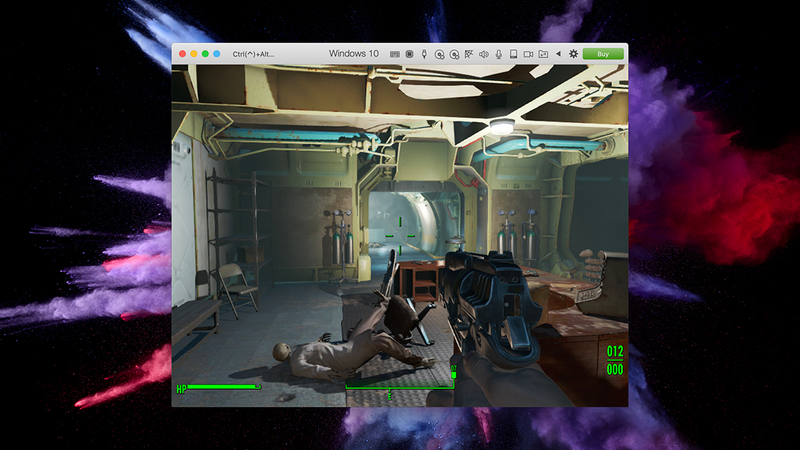
Task: Click the sound speaker icon
Action: point(484,54)
